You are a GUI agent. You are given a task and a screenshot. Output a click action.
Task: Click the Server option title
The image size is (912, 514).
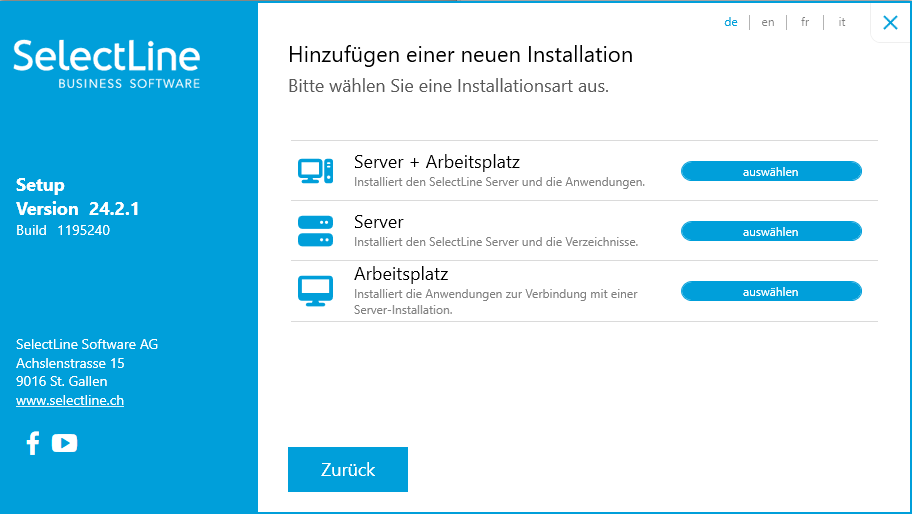click(379, 222)
